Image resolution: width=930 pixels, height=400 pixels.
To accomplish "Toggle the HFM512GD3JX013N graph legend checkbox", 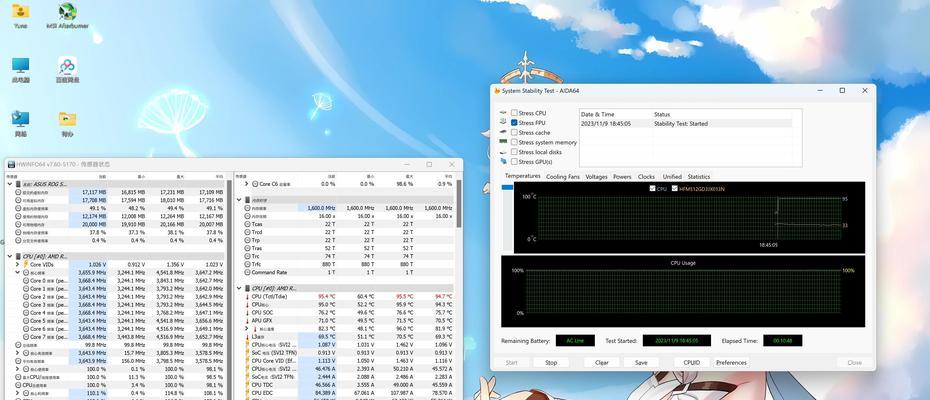I will click(674, 189).
